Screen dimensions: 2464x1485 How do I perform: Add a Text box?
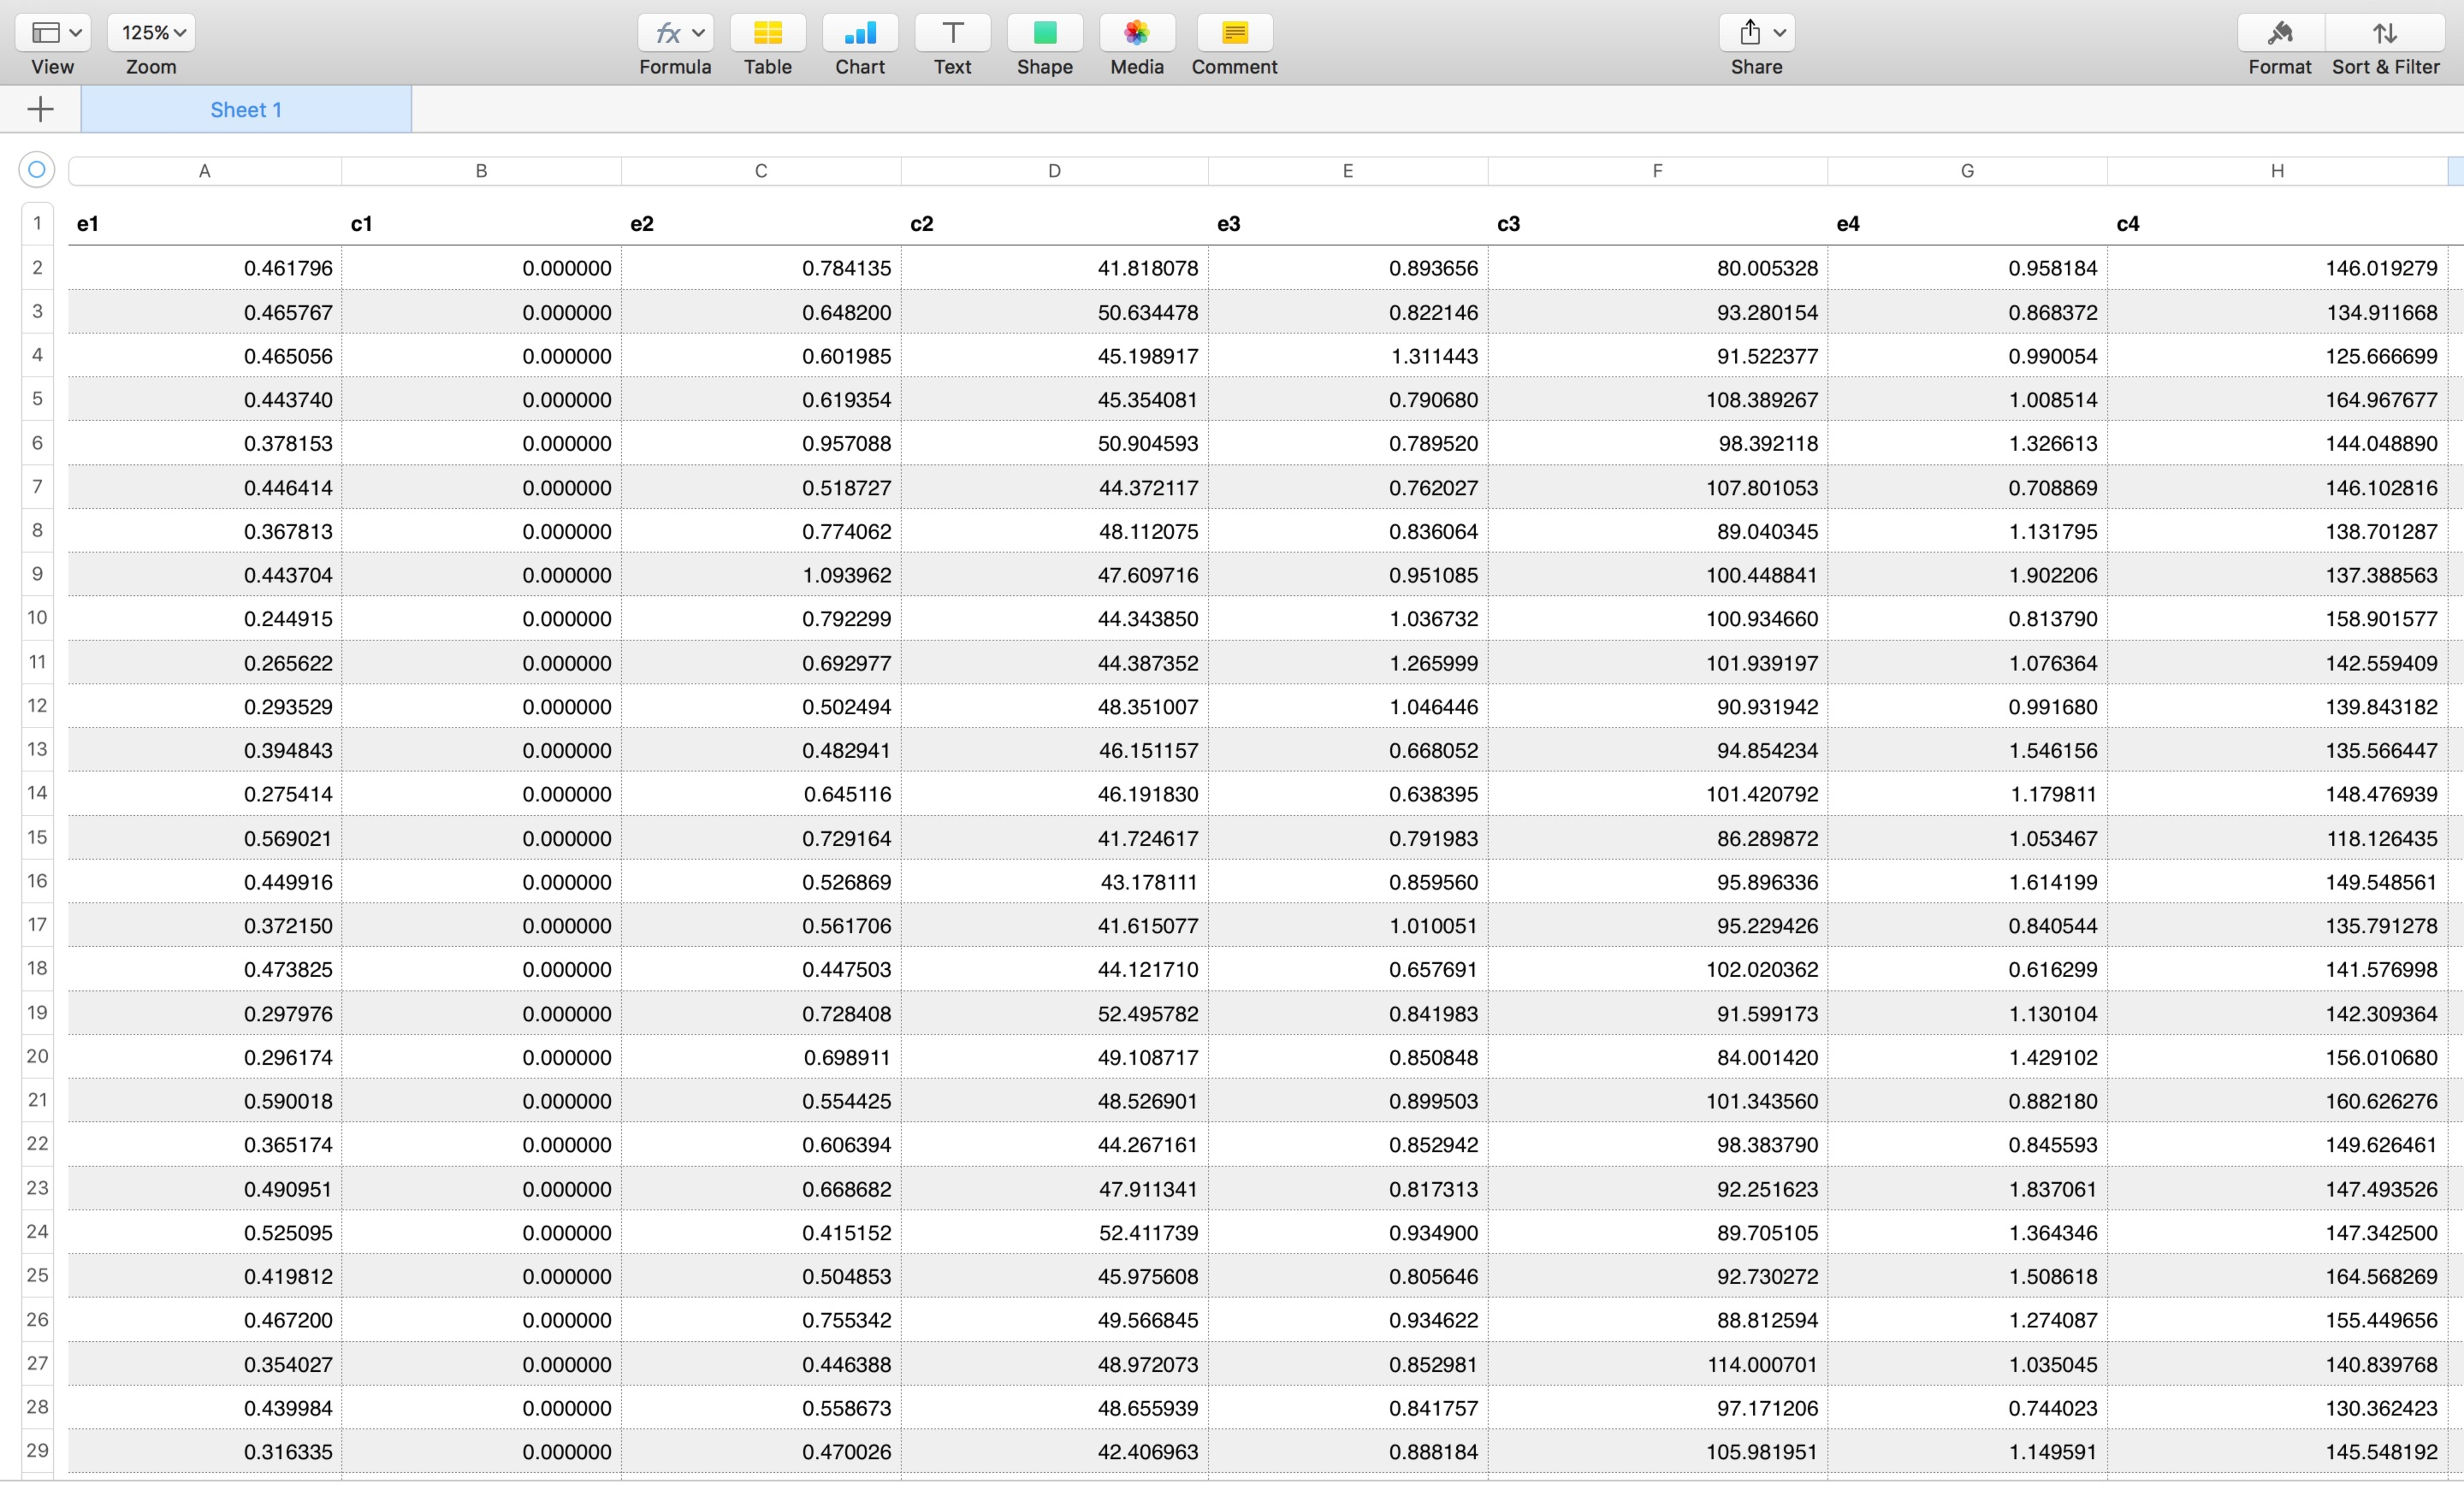952,33
